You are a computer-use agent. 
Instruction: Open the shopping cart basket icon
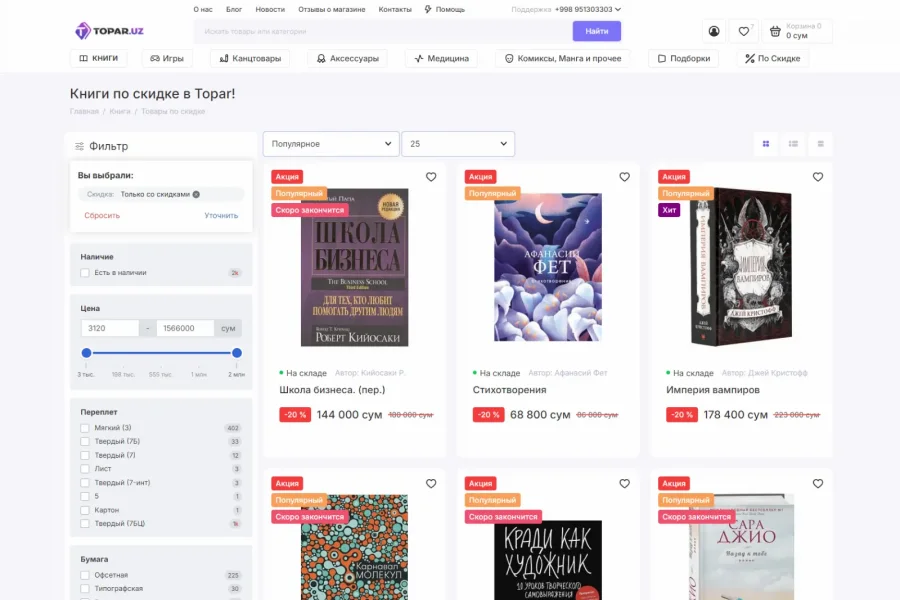(x=775, y=31)
